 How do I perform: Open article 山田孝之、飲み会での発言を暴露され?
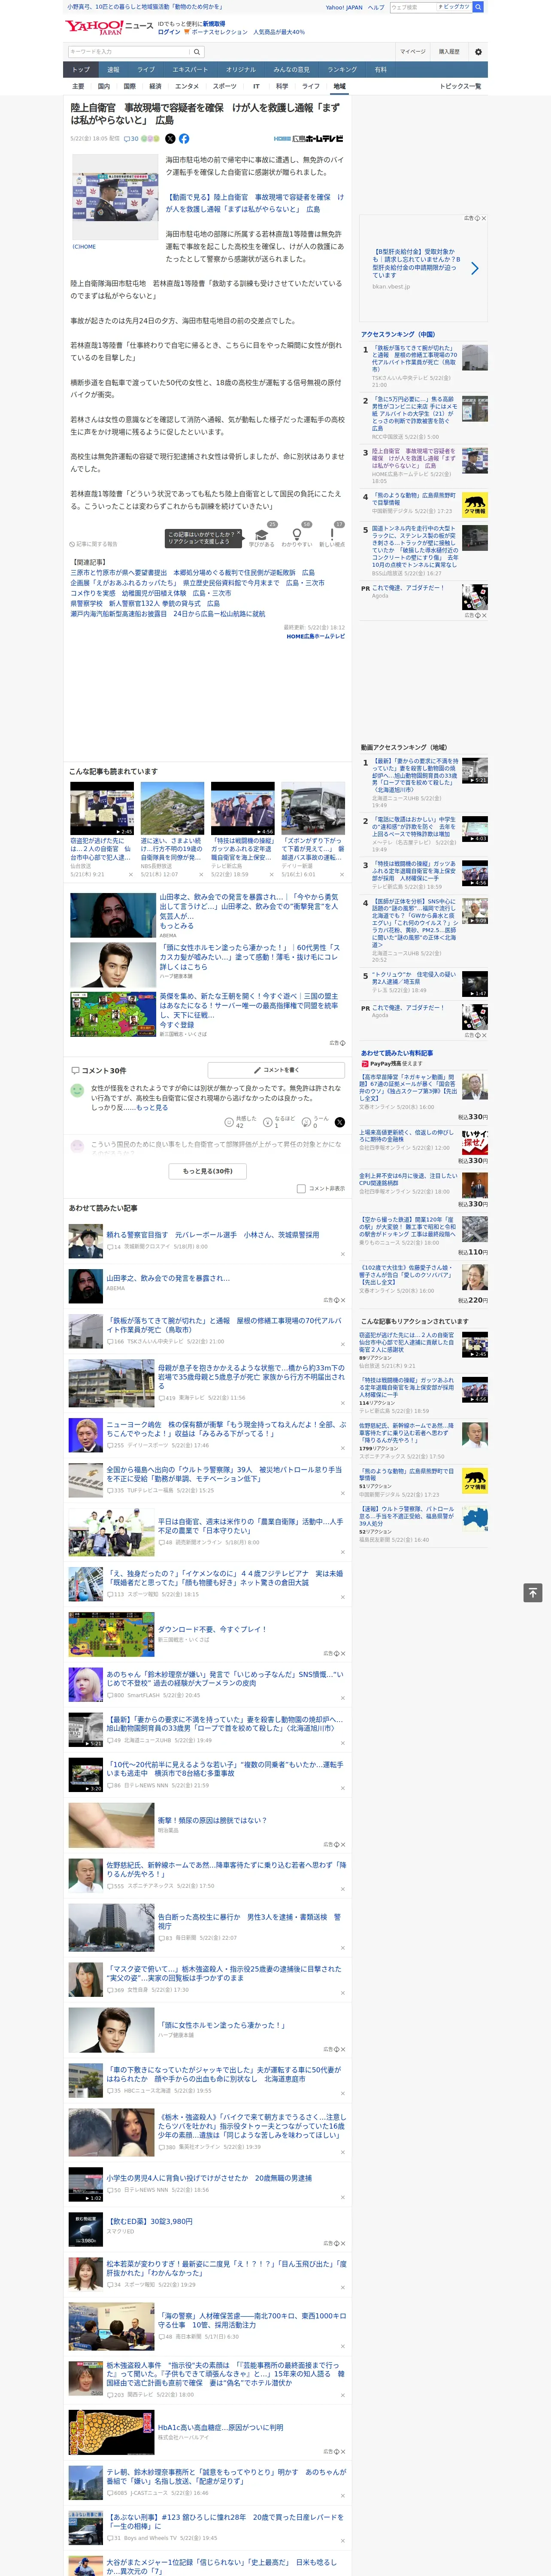tap(168, 1278)
